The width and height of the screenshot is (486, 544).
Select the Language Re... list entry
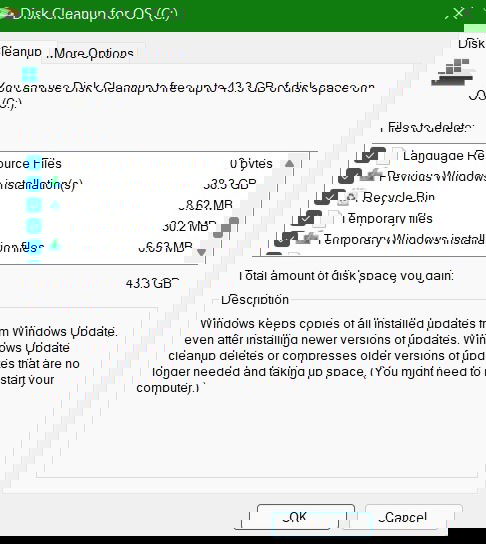coord(444,155)
